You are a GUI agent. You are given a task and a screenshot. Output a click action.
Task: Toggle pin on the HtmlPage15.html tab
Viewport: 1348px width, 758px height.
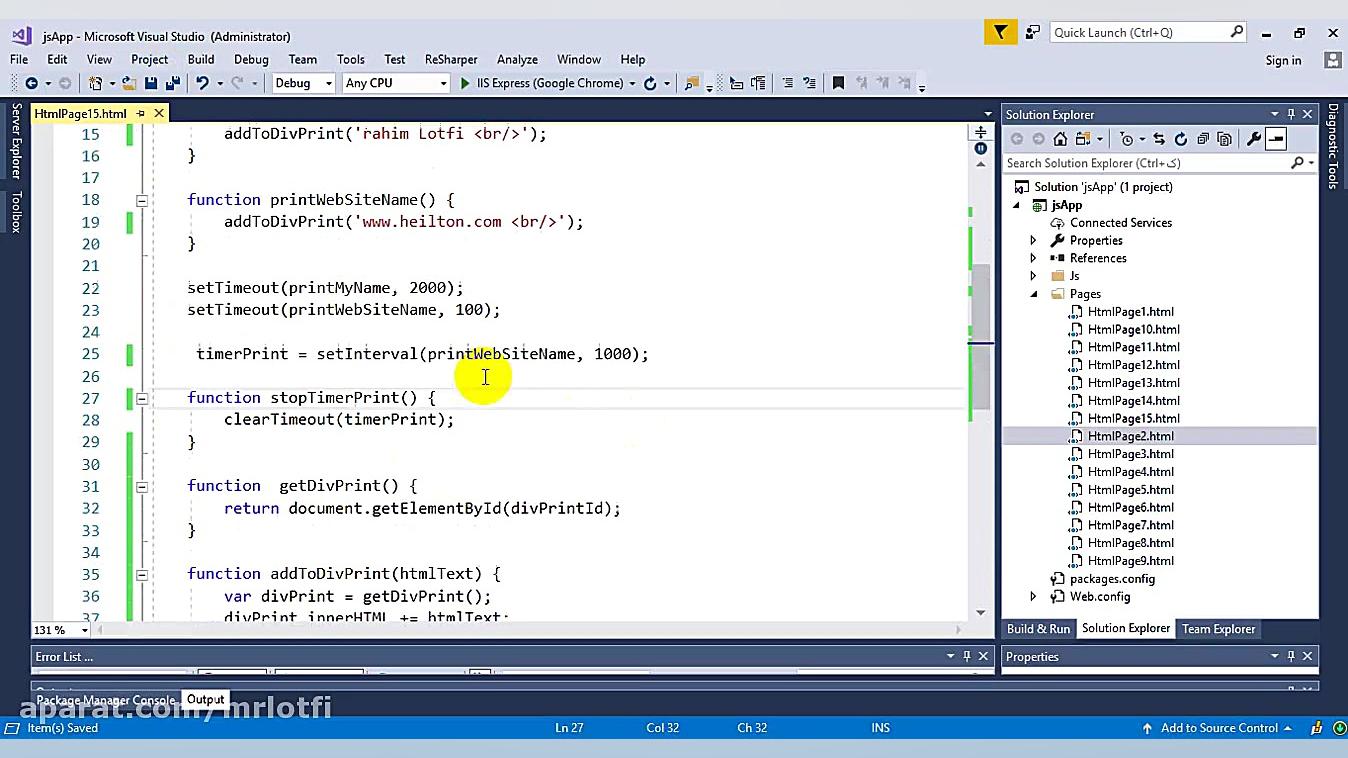[141, 114]
